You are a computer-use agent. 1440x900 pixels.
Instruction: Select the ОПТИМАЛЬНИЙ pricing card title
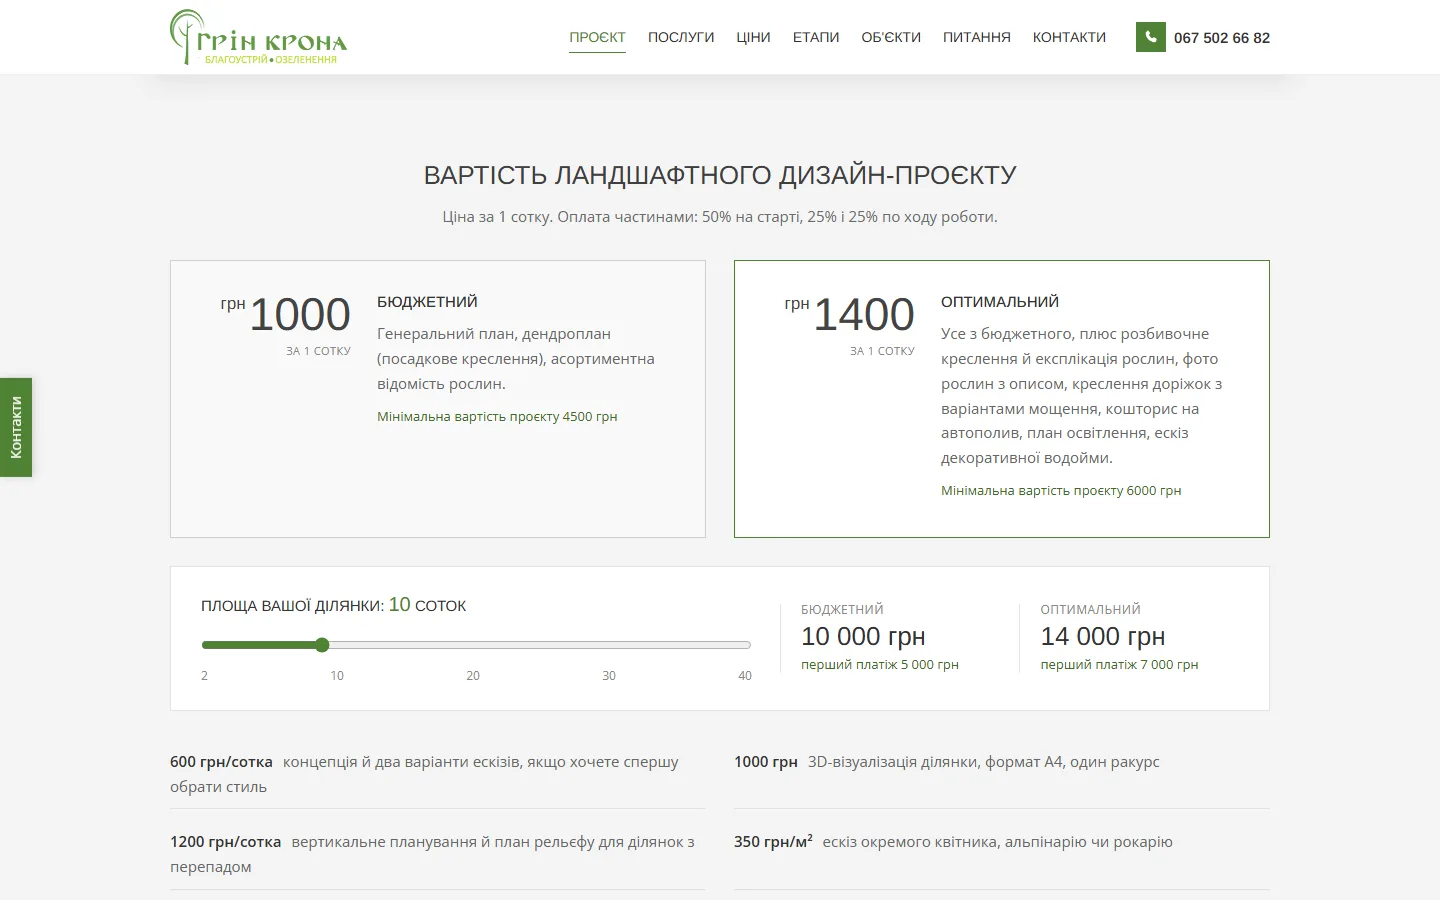pyautogui.click(x=1000, y=302)
